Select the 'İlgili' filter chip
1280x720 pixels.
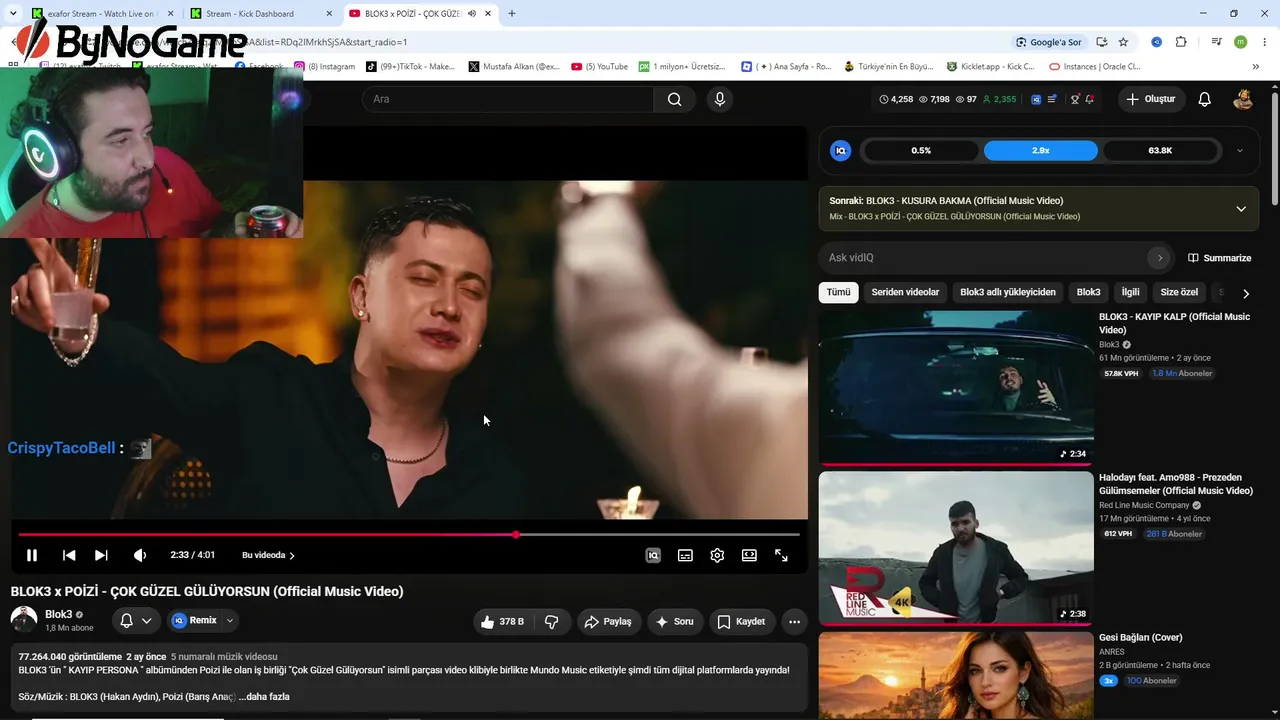(1130, 292)
